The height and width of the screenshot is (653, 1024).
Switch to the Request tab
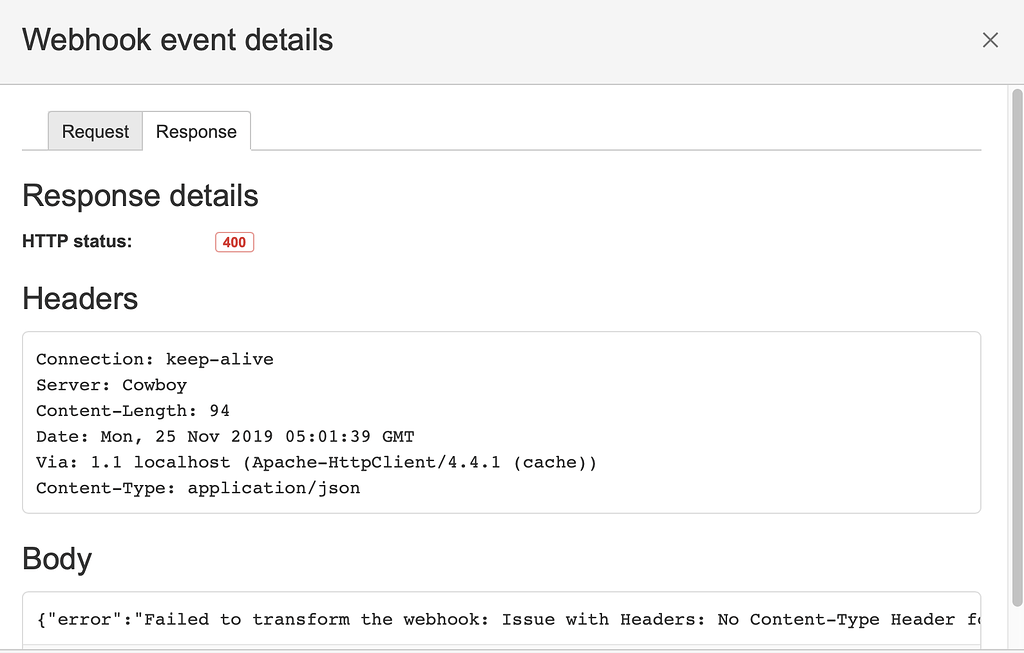coord(95,132)
